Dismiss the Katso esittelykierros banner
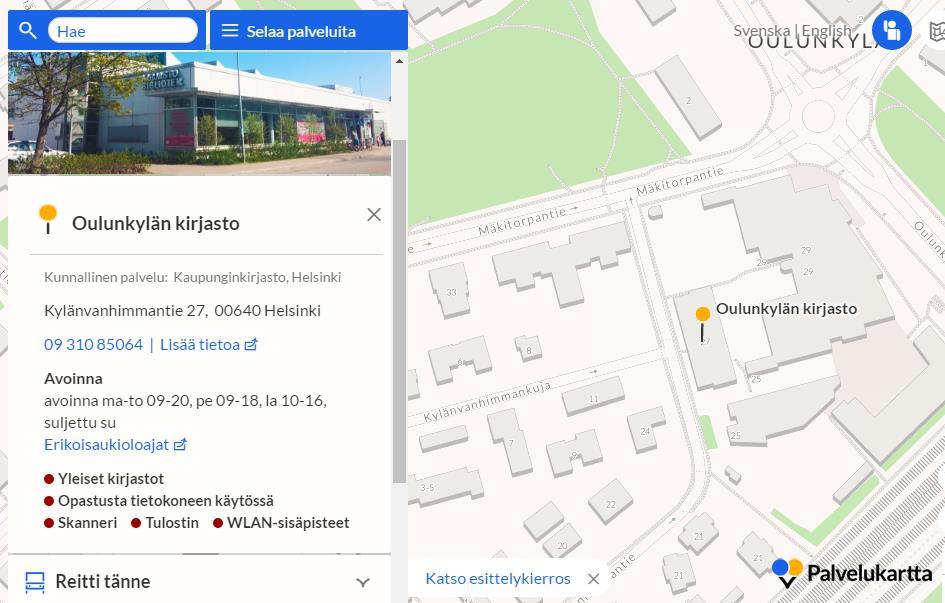The image size is (945, 603). click(x=594, y=579)
